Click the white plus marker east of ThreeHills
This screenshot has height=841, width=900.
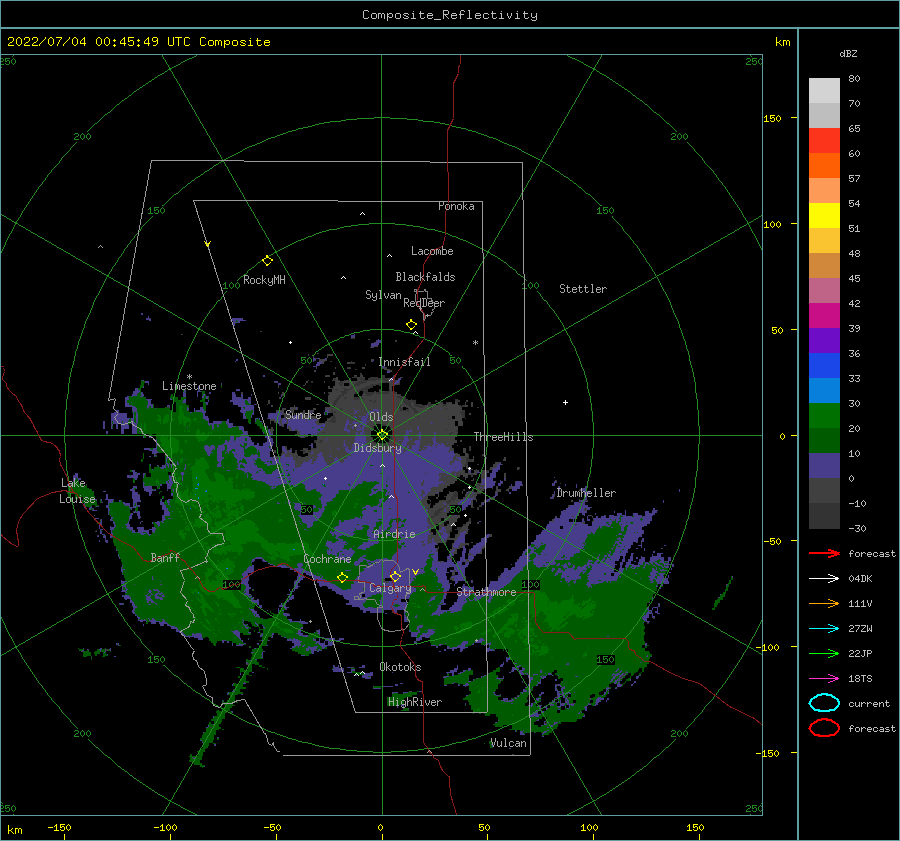(565, 402)
